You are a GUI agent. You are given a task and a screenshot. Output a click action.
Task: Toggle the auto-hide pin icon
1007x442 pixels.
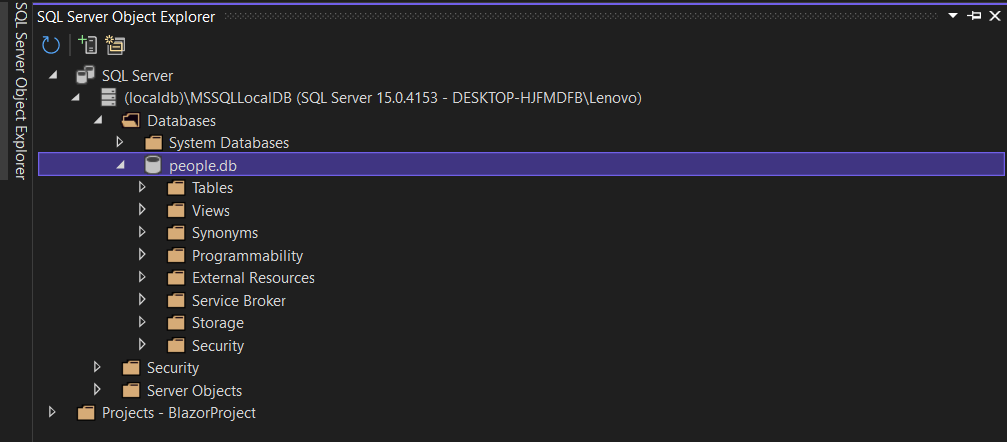click(974, 16)
